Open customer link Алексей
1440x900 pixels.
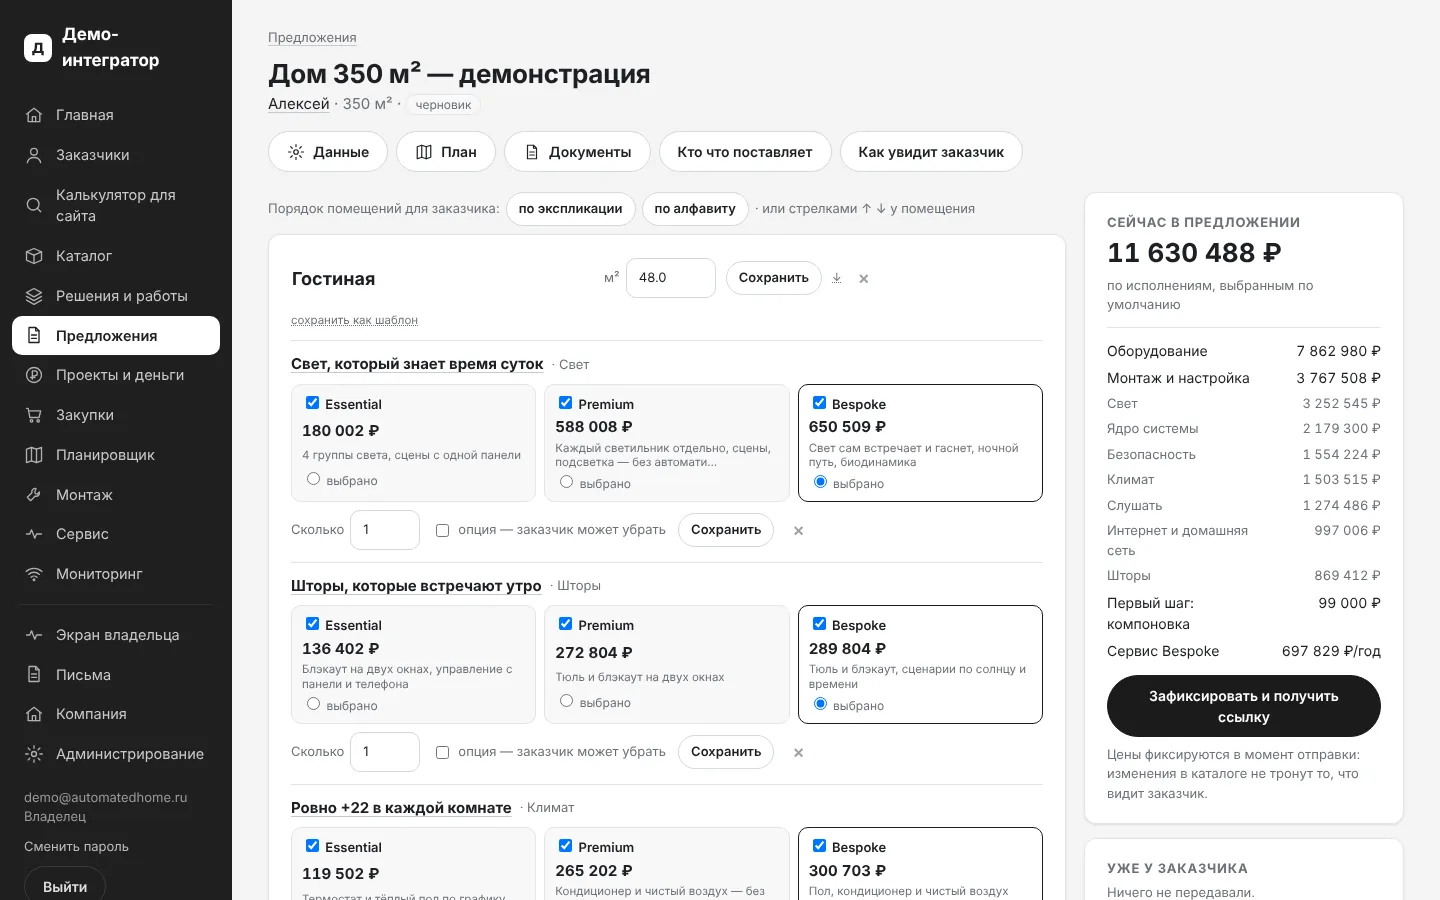tap(299, 104)
